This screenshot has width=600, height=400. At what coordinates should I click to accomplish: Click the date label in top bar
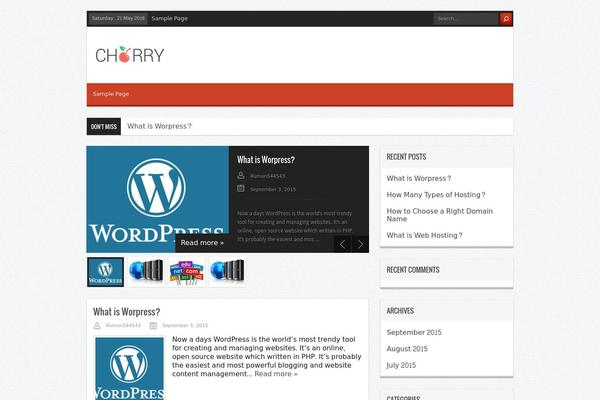click(118, 18)
